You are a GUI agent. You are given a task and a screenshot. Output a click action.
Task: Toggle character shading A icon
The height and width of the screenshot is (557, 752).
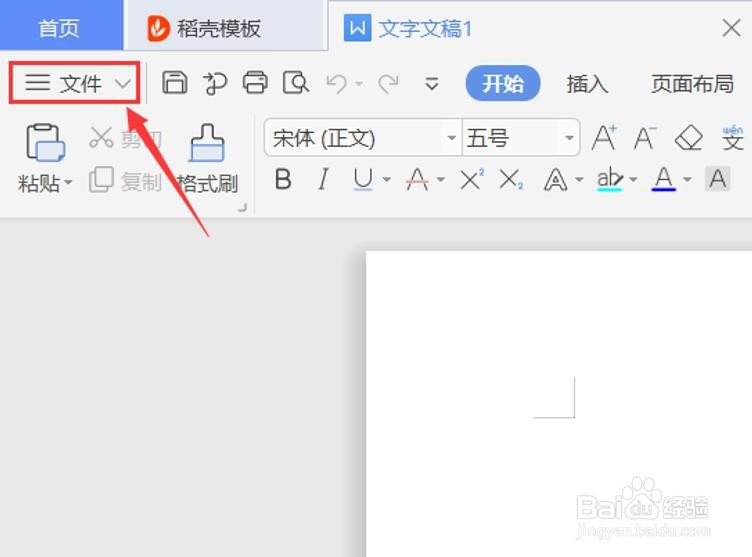[717, 179]
